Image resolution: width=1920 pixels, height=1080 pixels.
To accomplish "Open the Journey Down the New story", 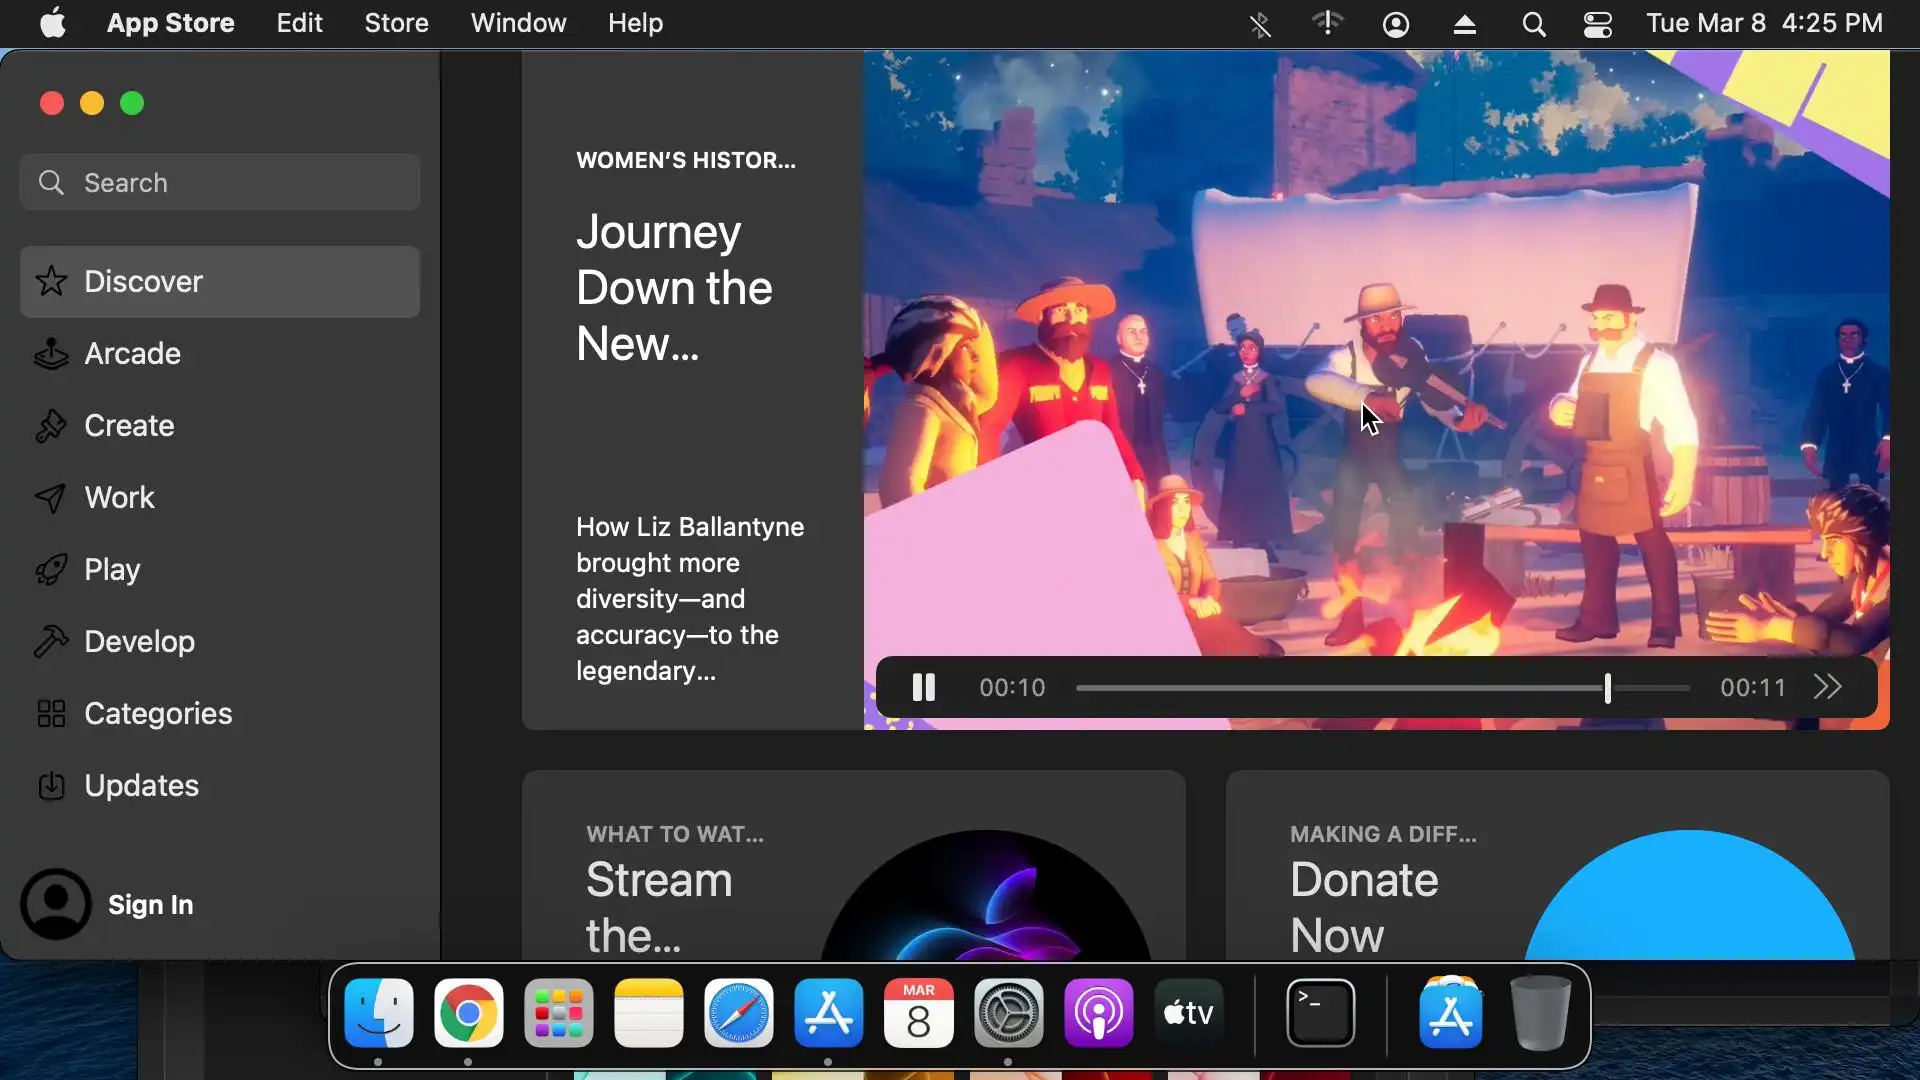I will click(x=674, y=288).
